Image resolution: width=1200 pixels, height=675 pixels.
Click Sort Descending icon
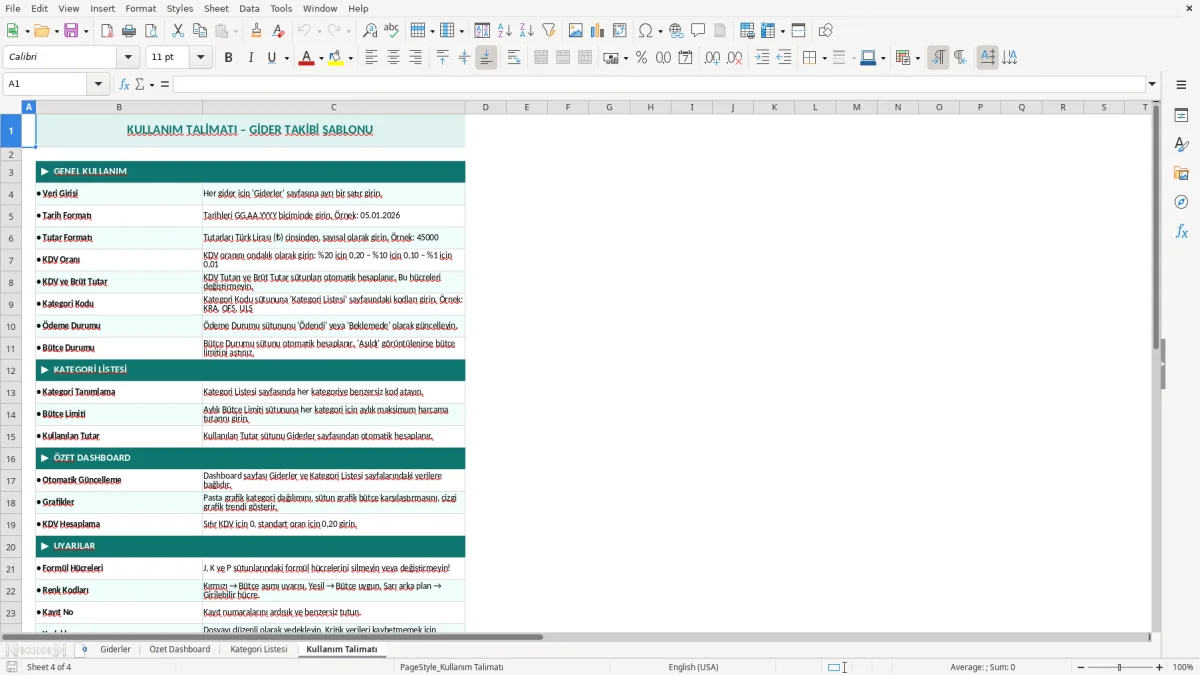(x=526, y=31)
